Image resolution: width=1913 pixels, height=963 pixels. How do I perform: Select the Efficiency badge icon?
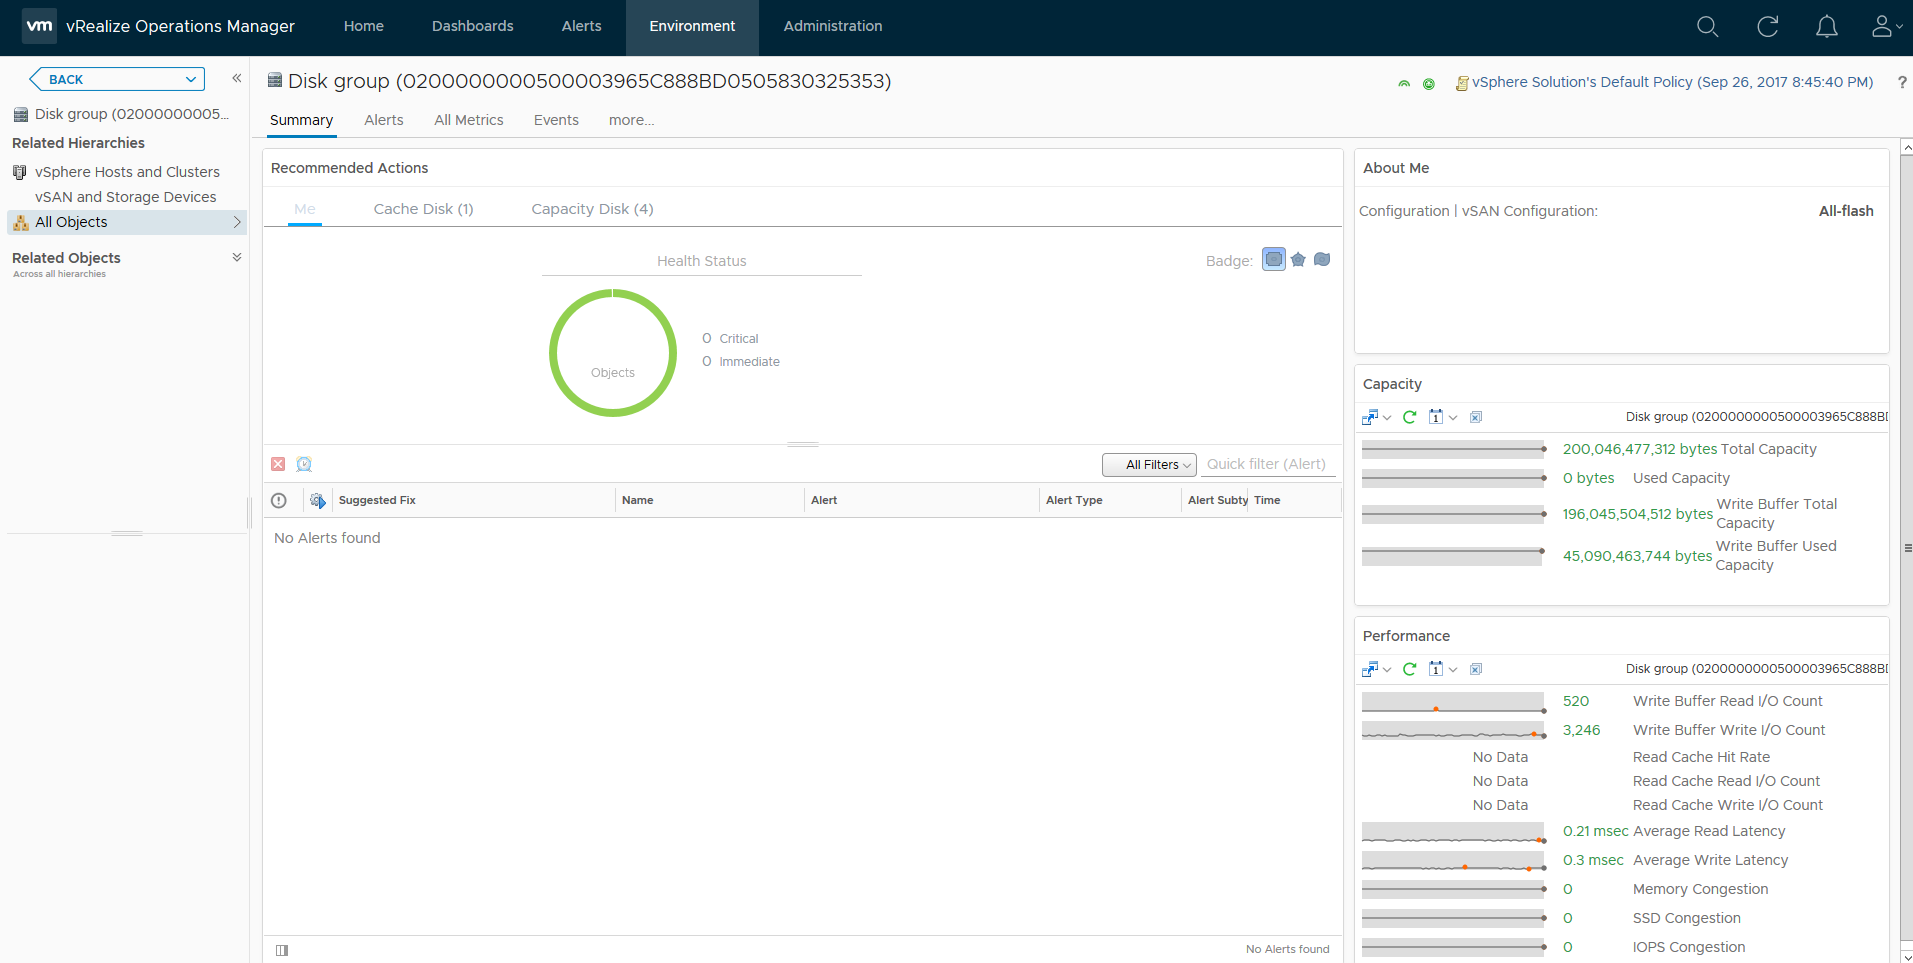(1322, 260)
